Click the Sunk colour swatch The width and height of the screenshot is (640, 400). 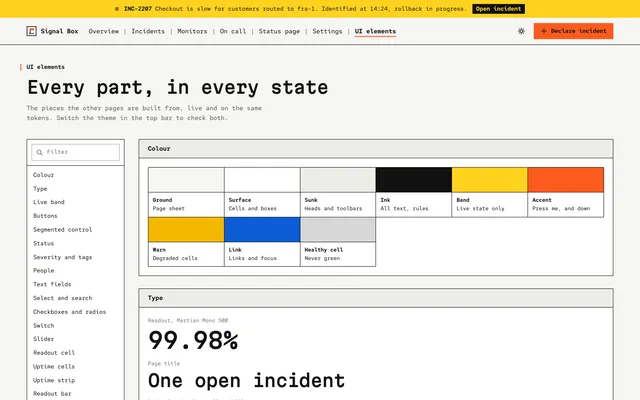click(x=338, y=180)
